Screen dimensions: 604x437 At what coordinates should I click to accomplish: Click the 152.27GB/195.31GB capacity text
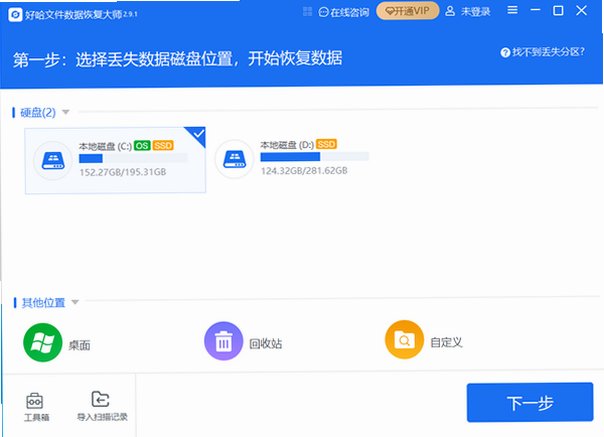tap(123, 172)
